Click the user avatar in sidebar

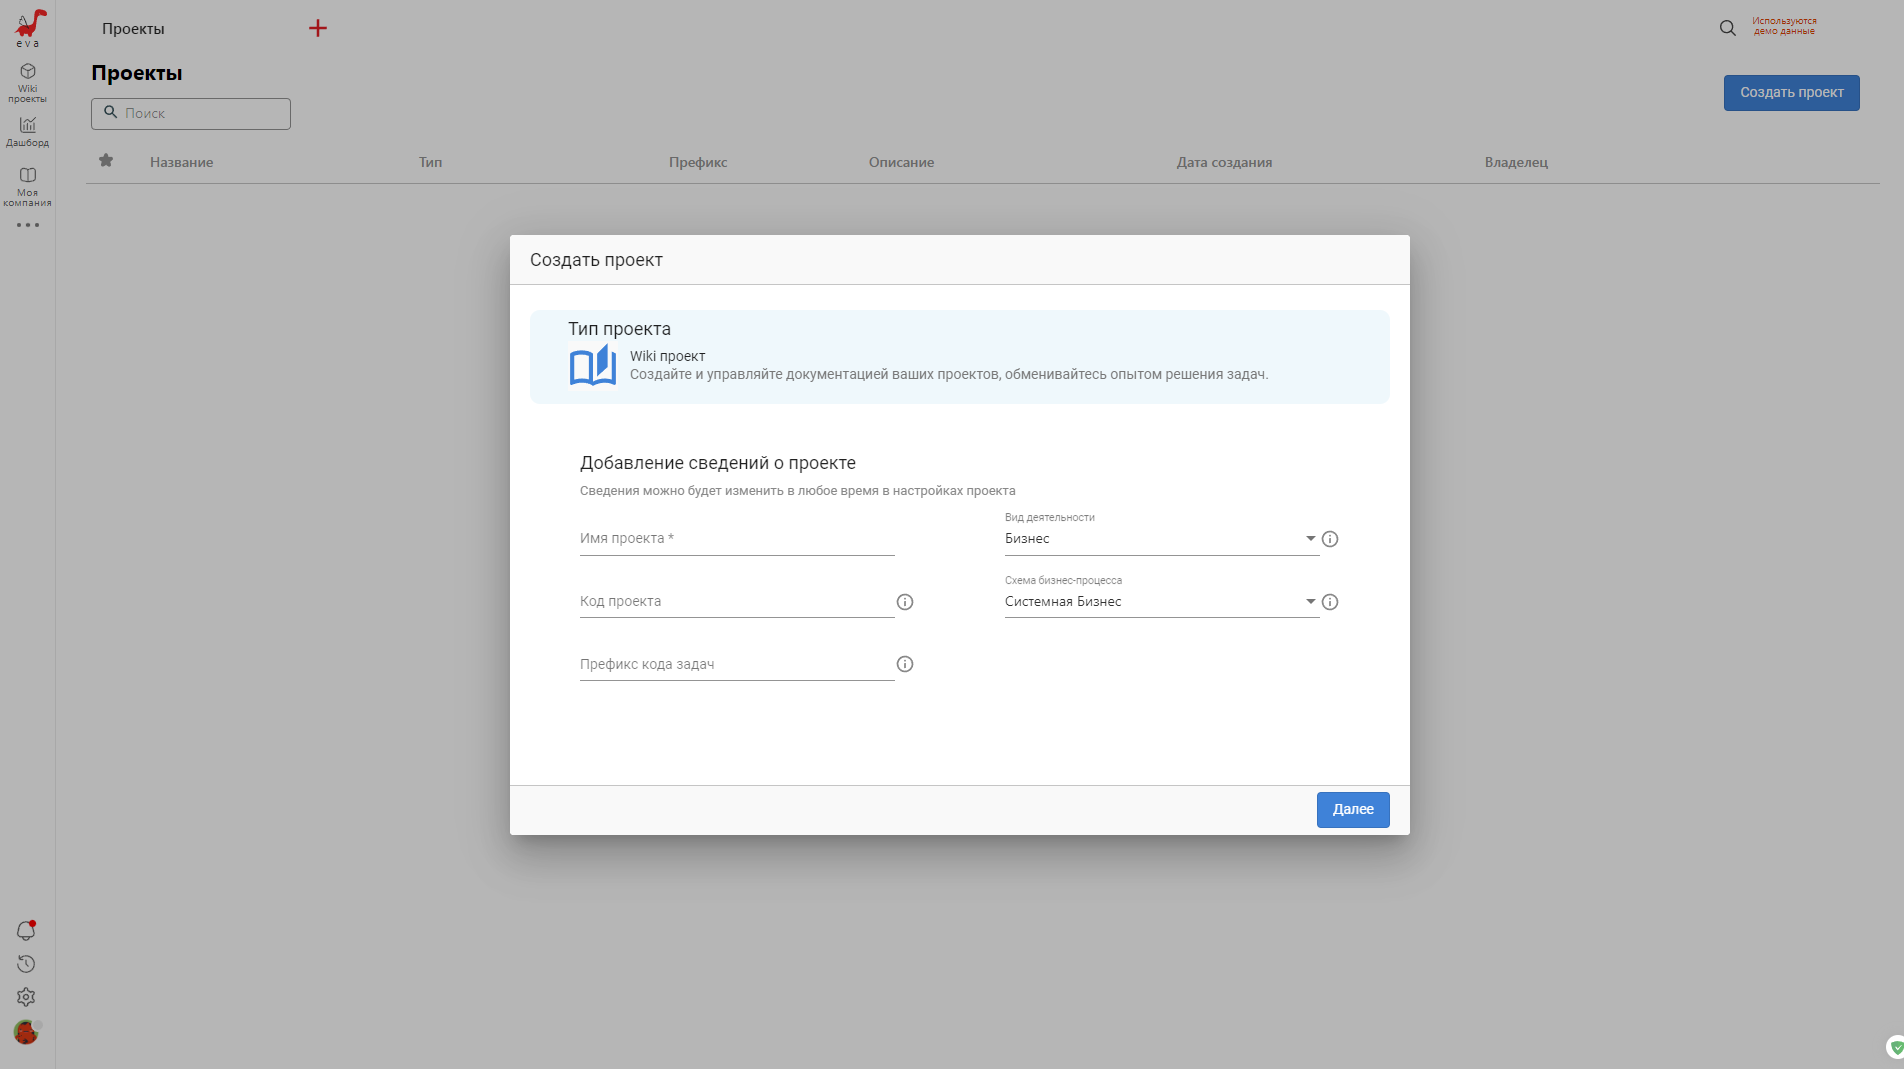[x=26, y=1032]
